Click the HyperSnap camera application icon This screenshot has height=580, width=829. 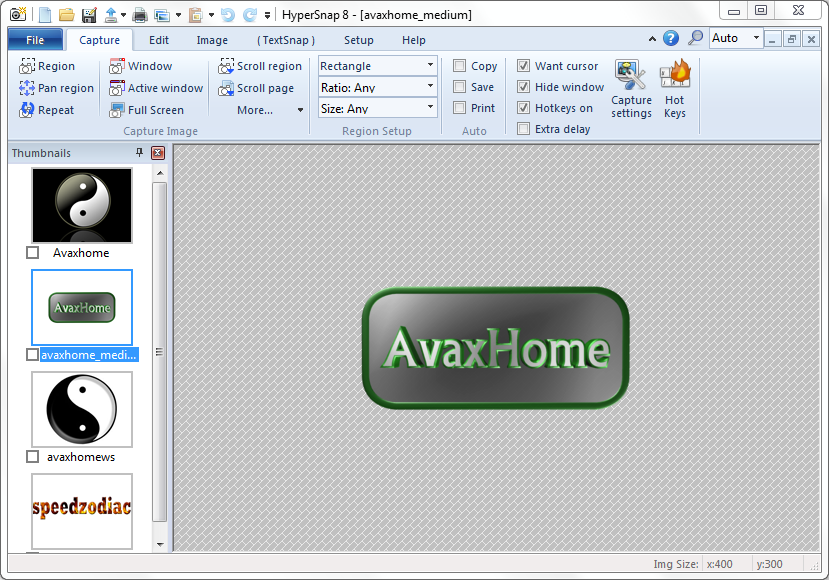[17, 14]
